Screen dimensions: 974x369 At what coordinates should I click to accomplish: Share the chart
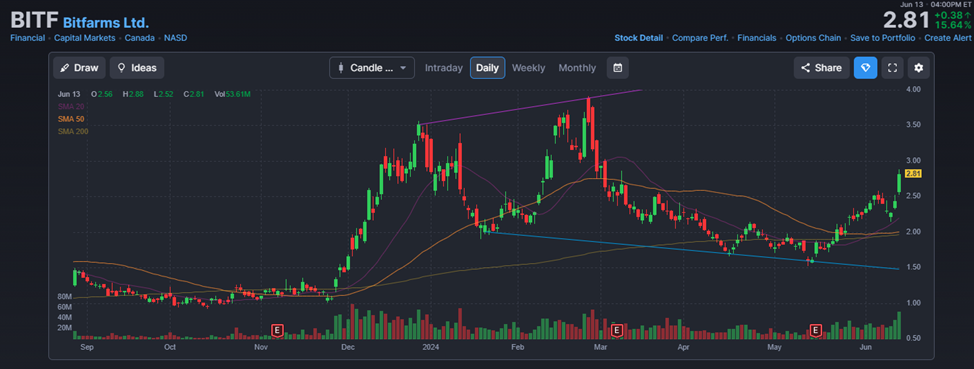coord(821,68)
